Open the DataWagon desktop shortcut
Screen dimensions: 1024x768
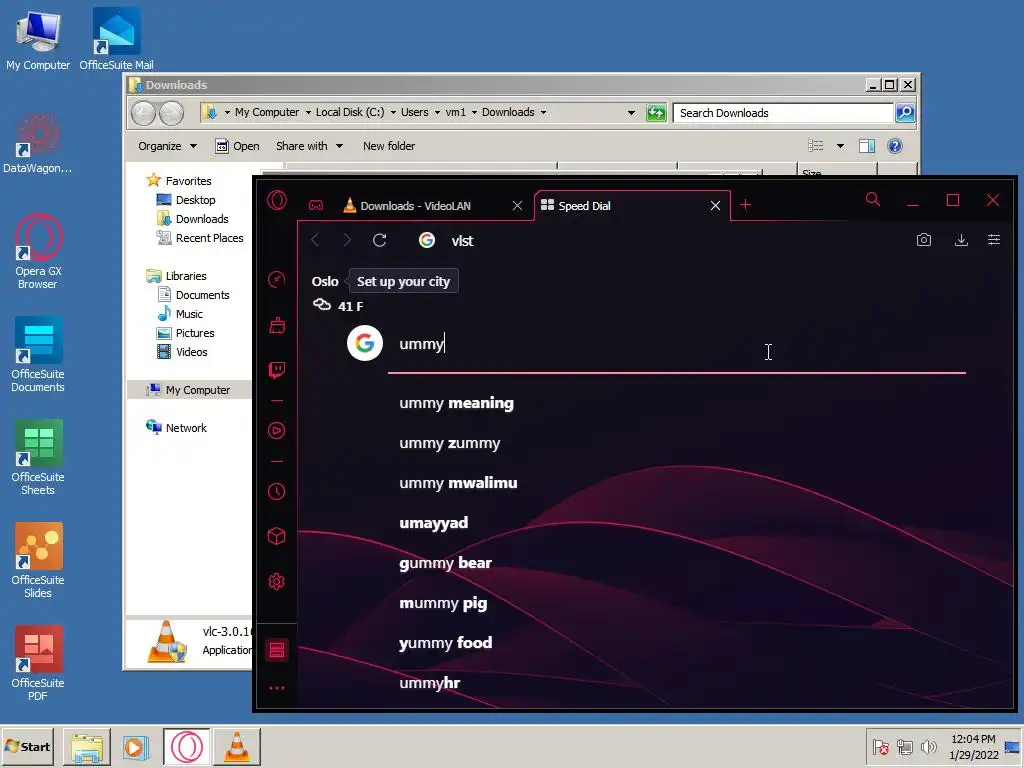tap(38, 144)
